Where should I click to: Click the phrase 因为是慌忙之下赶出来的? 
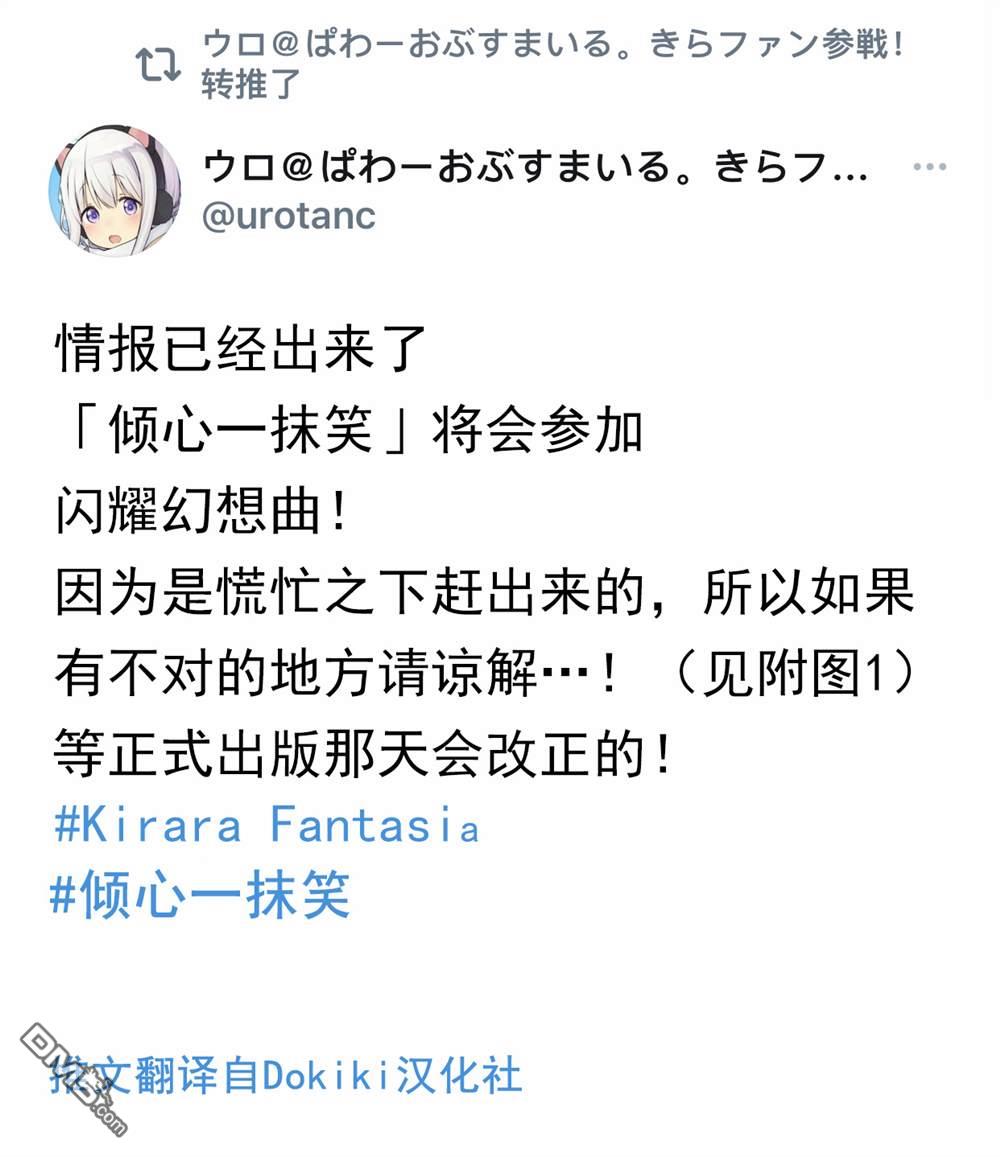point(351,592)
